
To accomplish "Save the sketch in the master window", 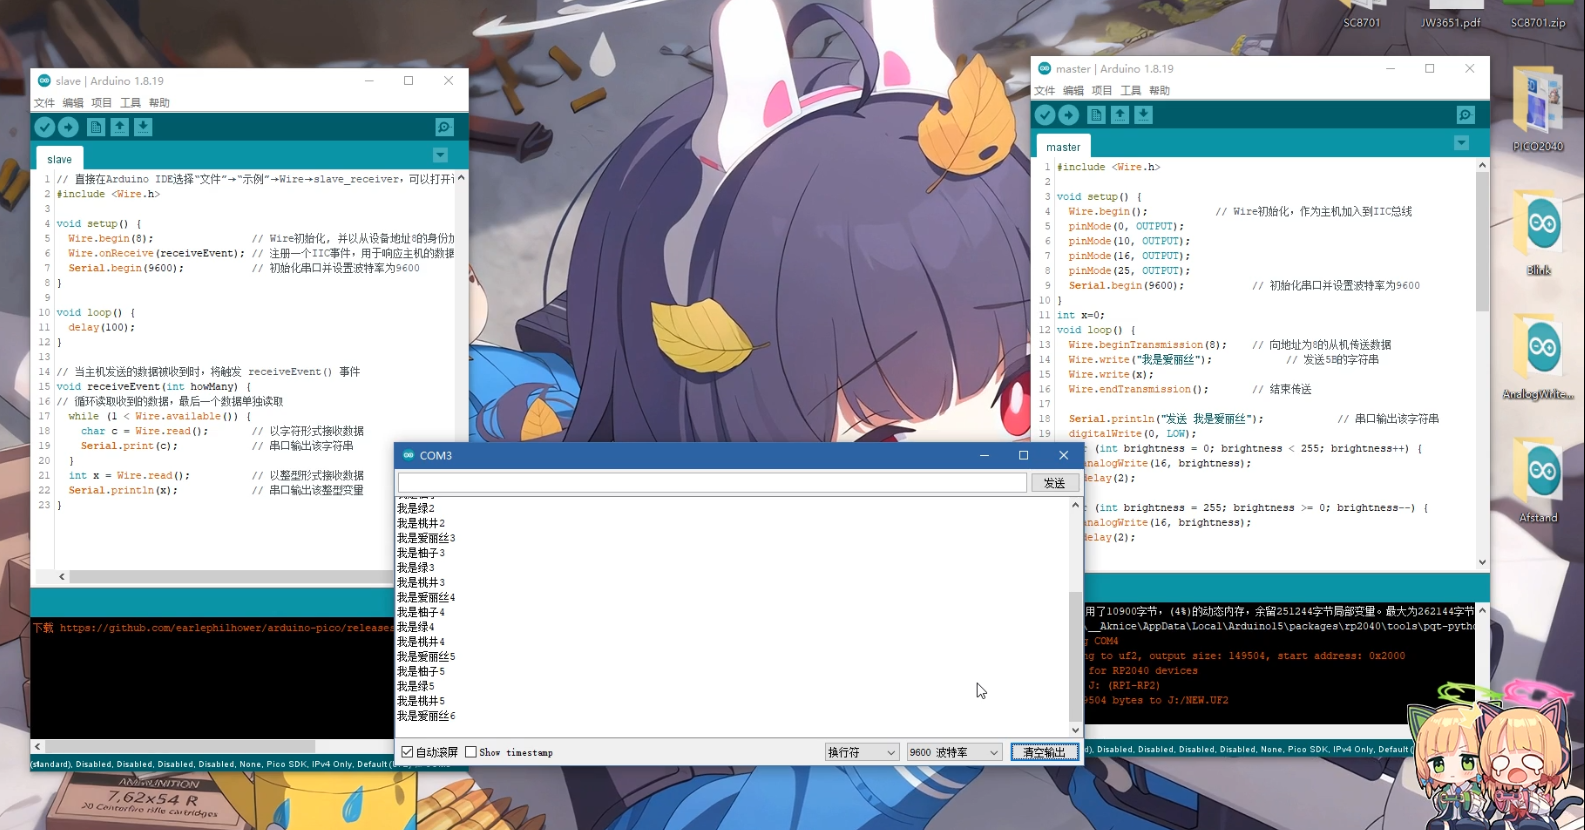I will [x=1144, y=115].
